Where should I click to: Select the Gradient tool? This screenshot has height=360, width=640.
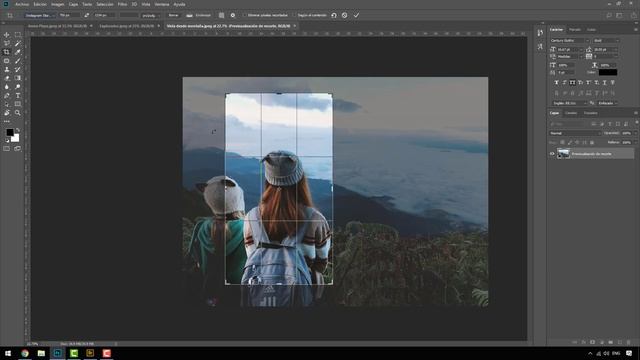pyautogui.click(x=18, y=78)
